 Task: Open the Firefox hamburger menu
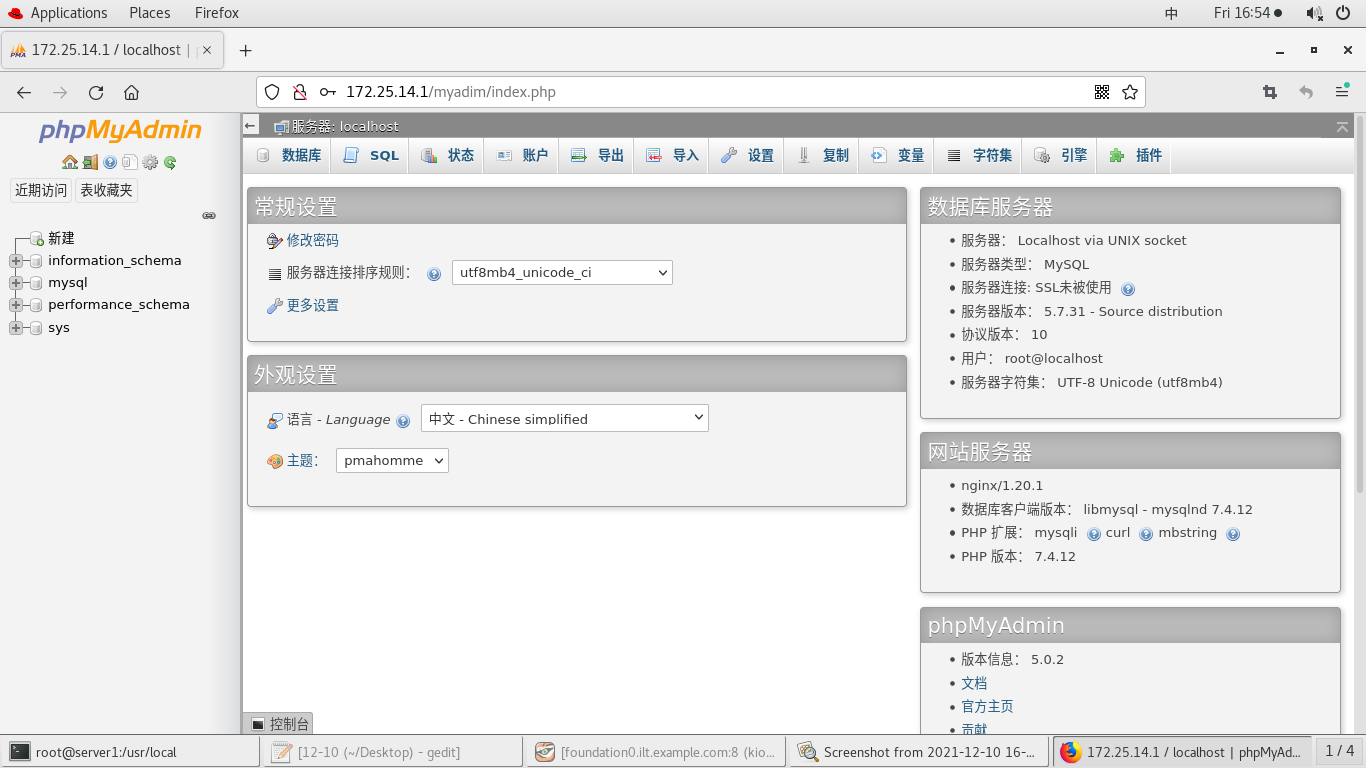pos(1342,92)
